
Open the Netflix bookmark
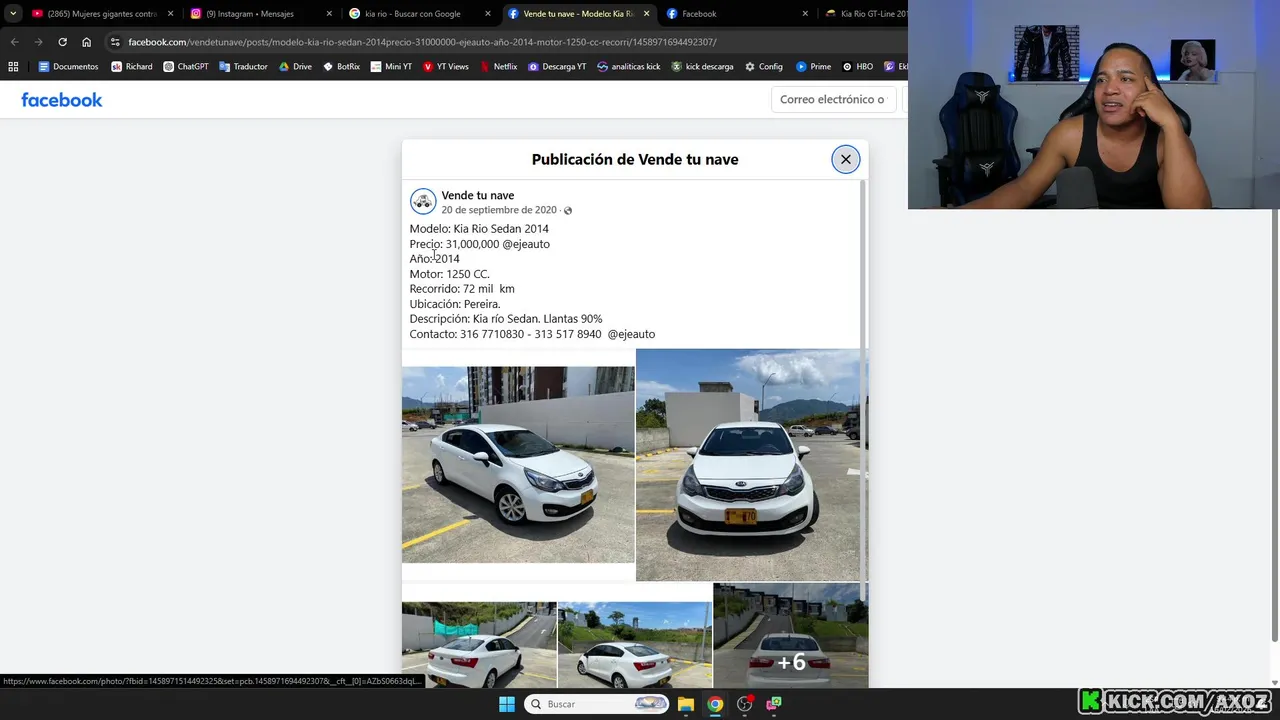pos(499,67)
